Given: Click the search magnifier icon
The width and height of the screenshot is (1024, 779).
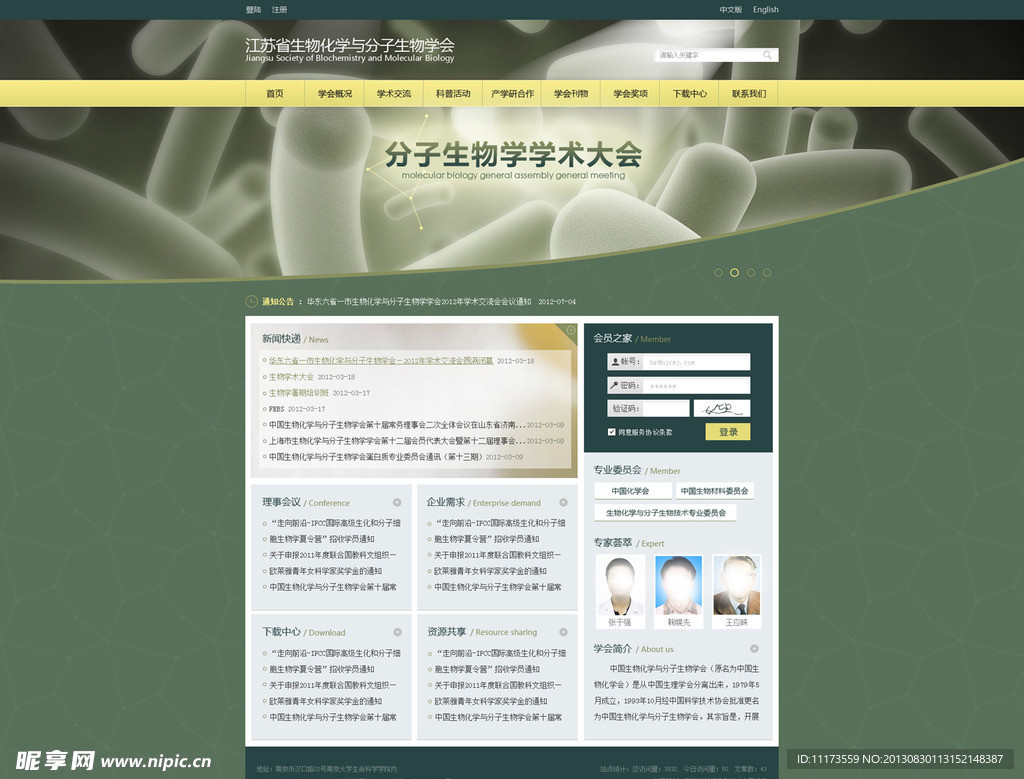Looking at the screenshot, I should tap(767, 55).
